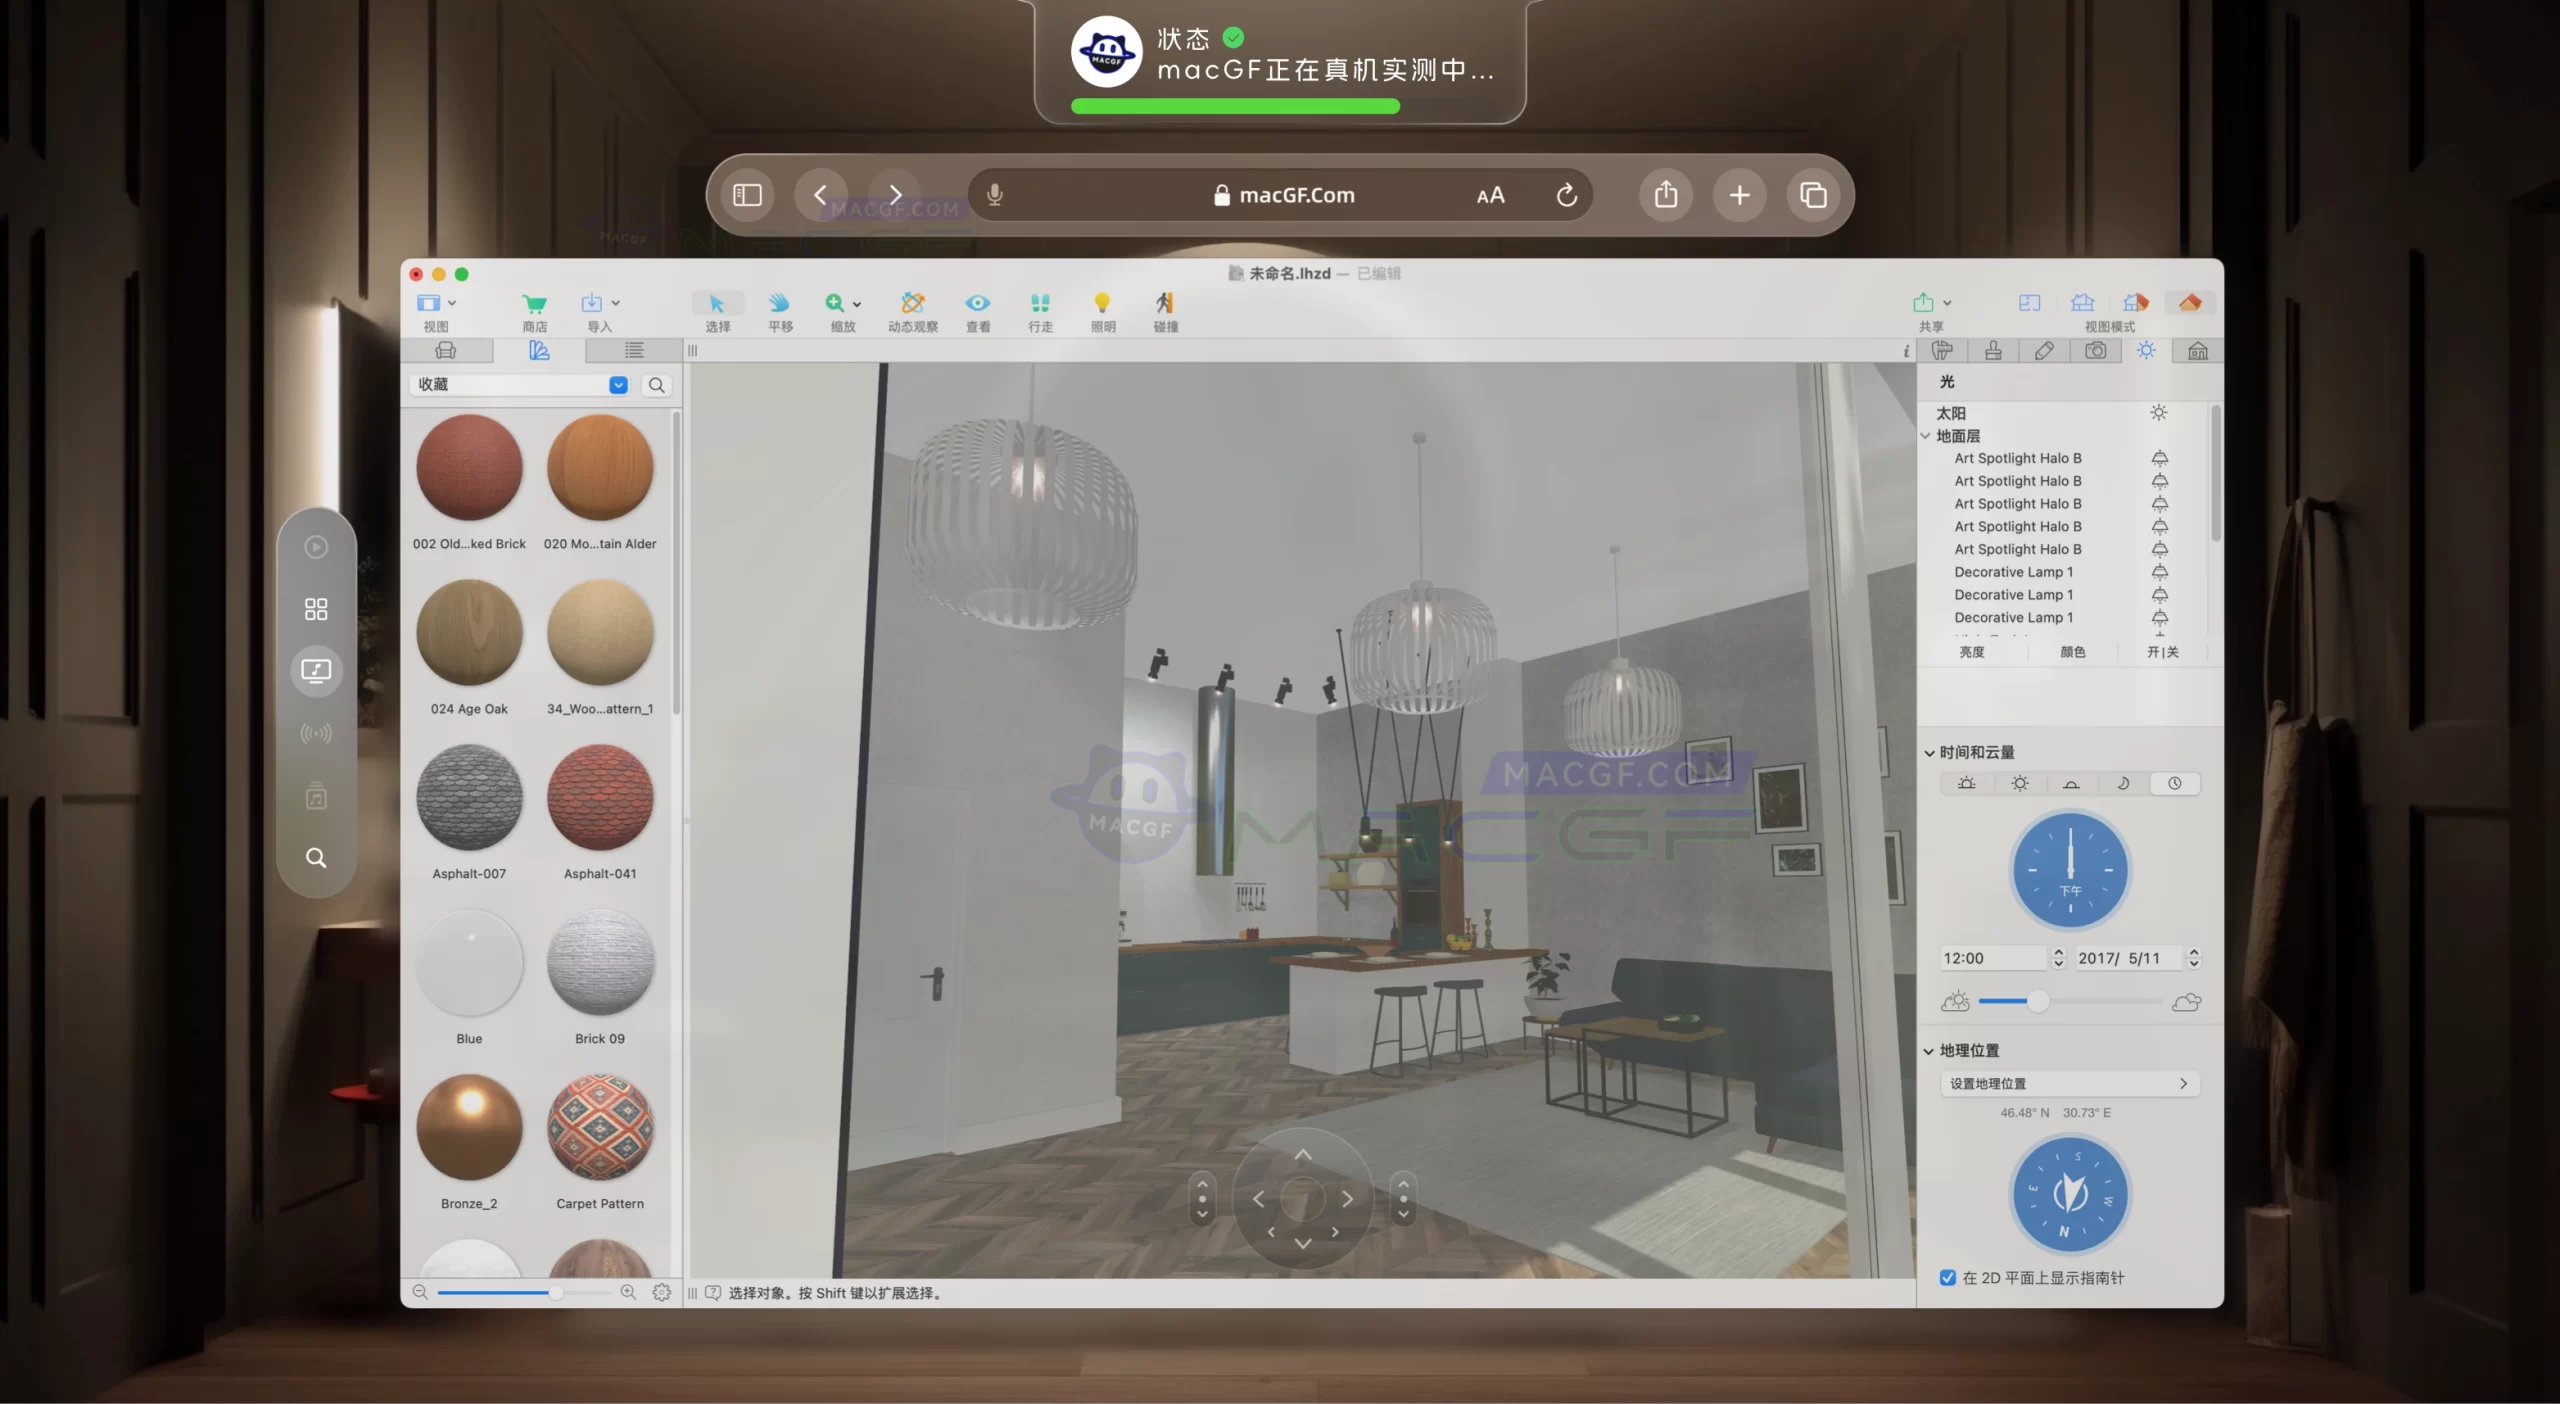Viewport: 2560px width, 1404px height.
Task: Toggle 在 2D 平面上显示指南针 checkbox
Action: click(x=1948, y=1278)
